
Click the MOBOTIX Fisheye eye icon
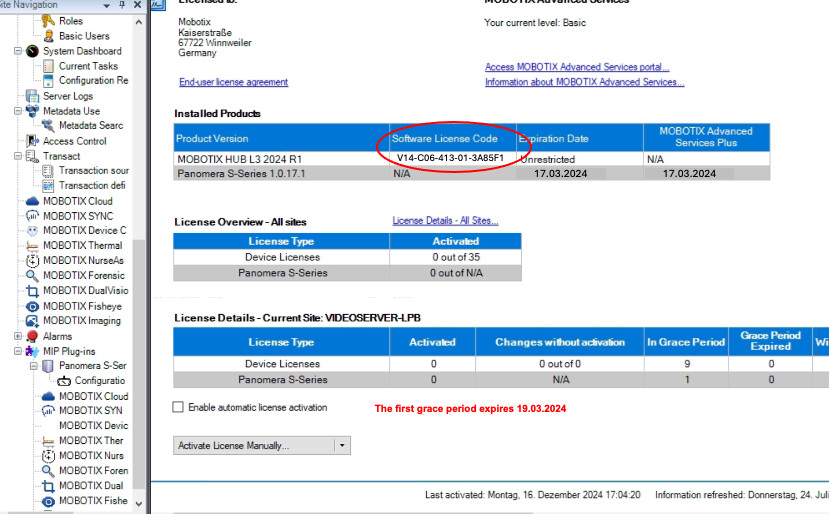tap(32, 306)
